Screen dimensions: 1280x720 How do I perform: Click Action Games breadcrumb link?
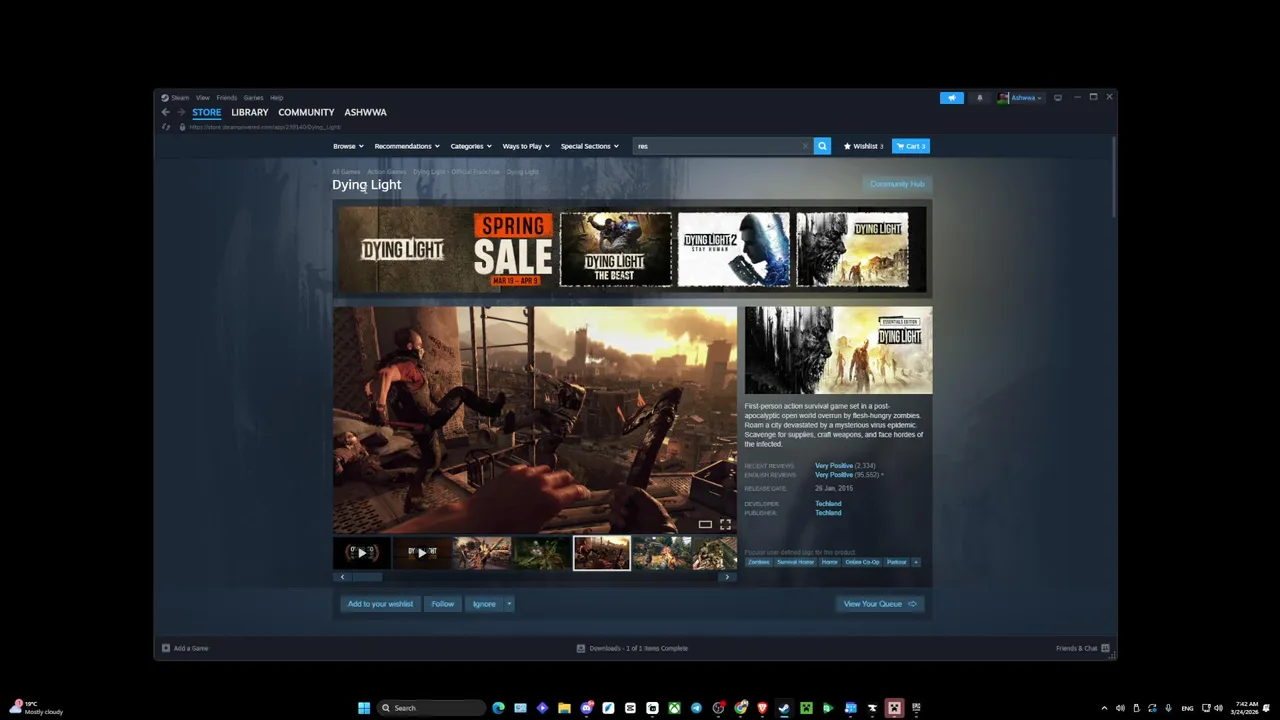tap(387, 172)
